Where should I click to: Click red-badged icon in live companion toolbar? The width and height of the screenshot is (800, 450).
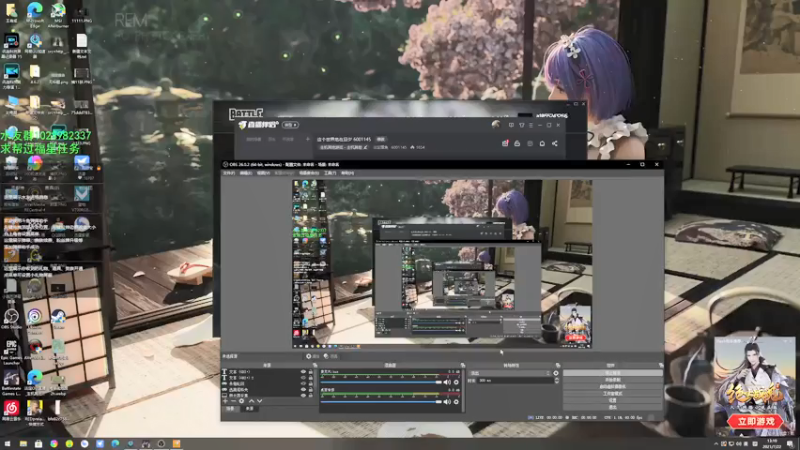(505, 143)
